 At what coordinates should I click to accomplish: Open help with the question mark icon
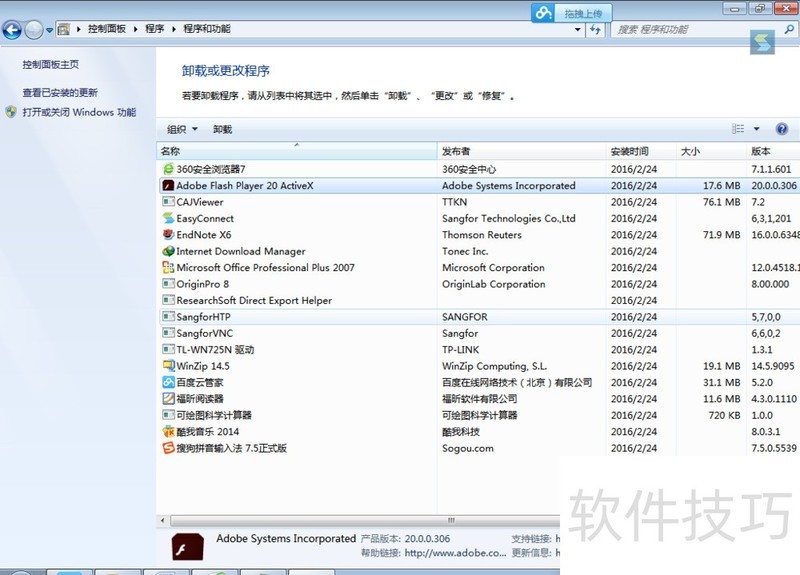782,129
